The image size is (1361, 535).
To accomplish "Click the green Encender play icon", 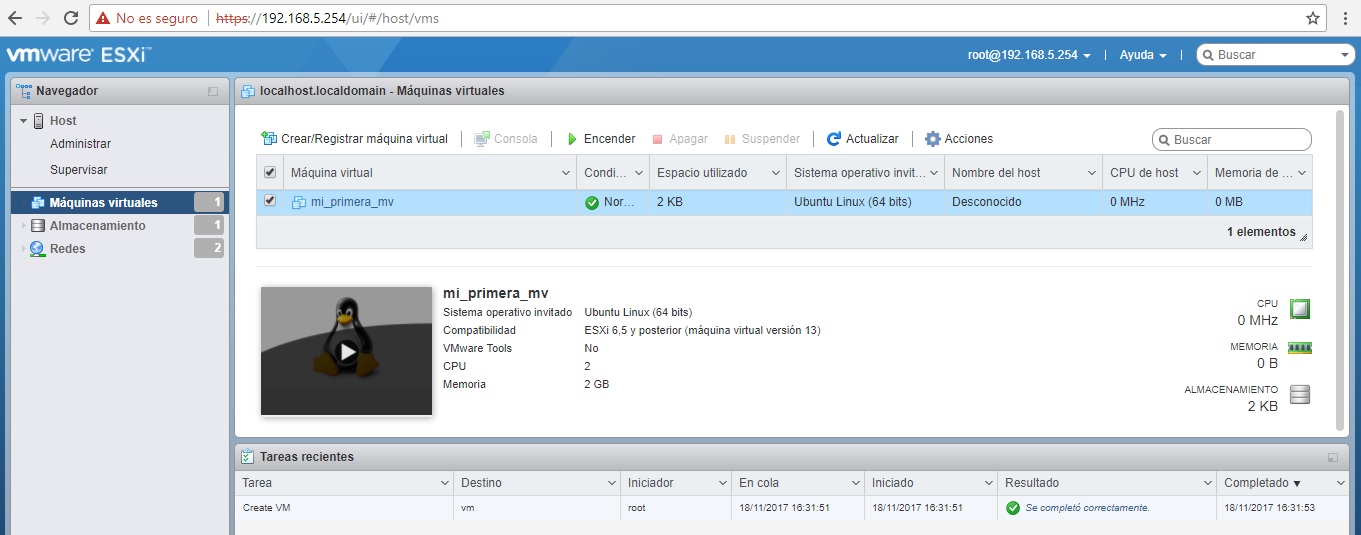I will point(572,139).
